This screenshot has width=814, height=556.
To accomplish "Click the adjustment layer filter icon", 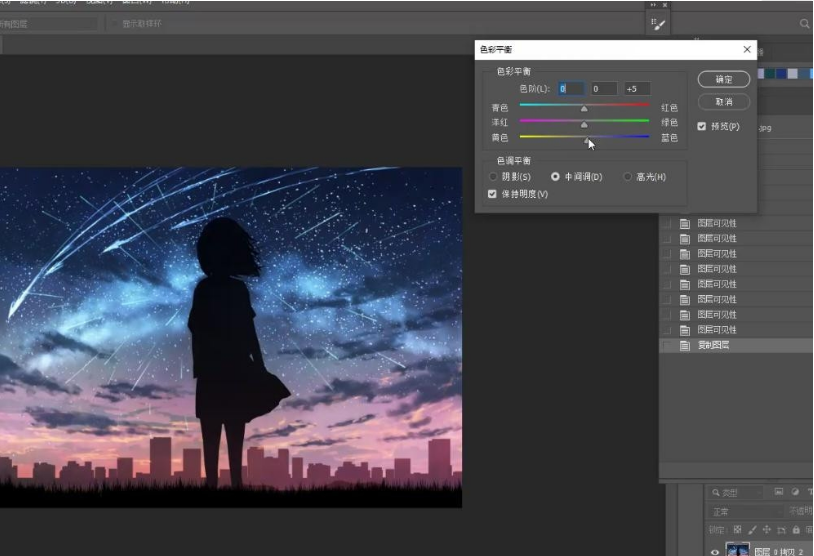I will 795,492.
